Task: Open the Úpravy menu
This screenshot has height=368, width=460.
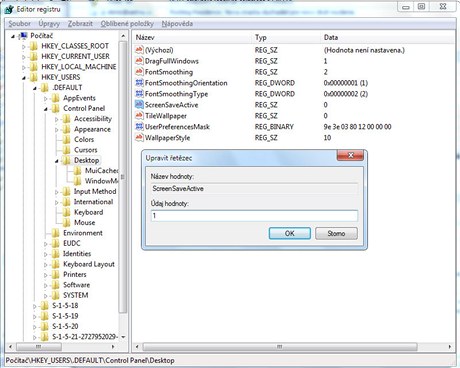Action: (49, 24)
